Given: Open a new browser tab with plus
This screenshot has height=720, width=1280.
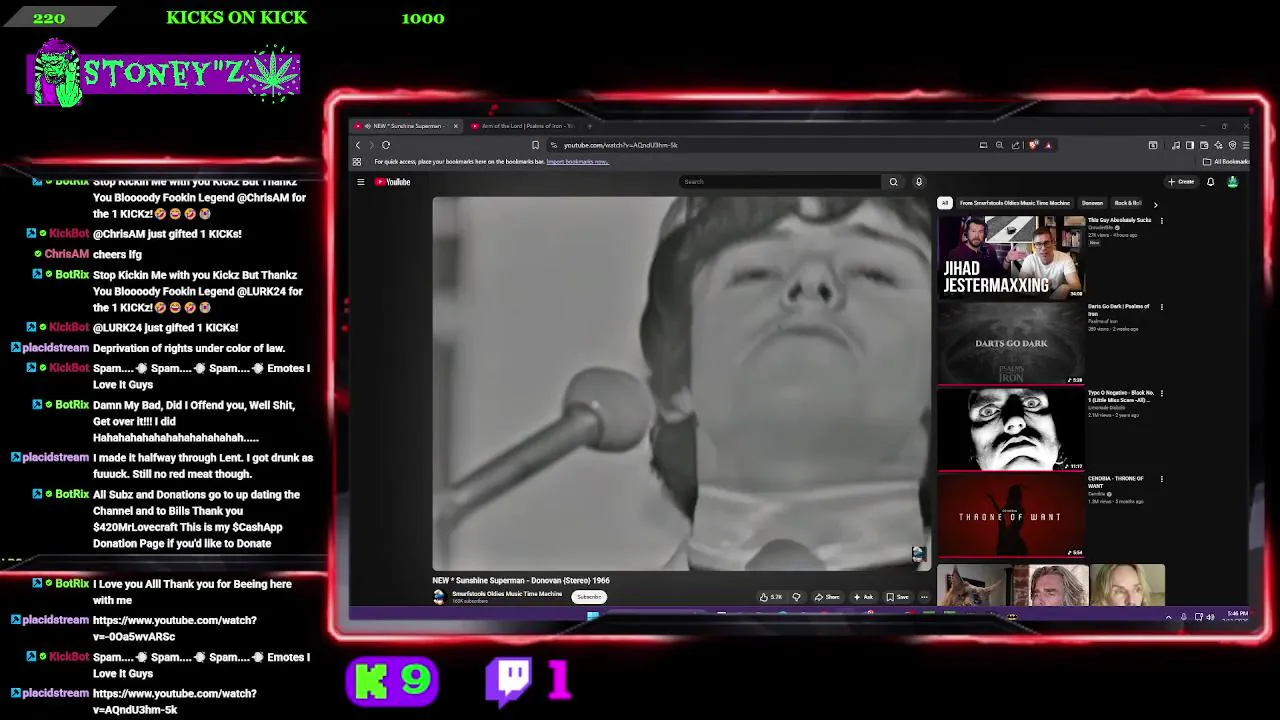Looking at the screenshot, I should click(589, 126).
